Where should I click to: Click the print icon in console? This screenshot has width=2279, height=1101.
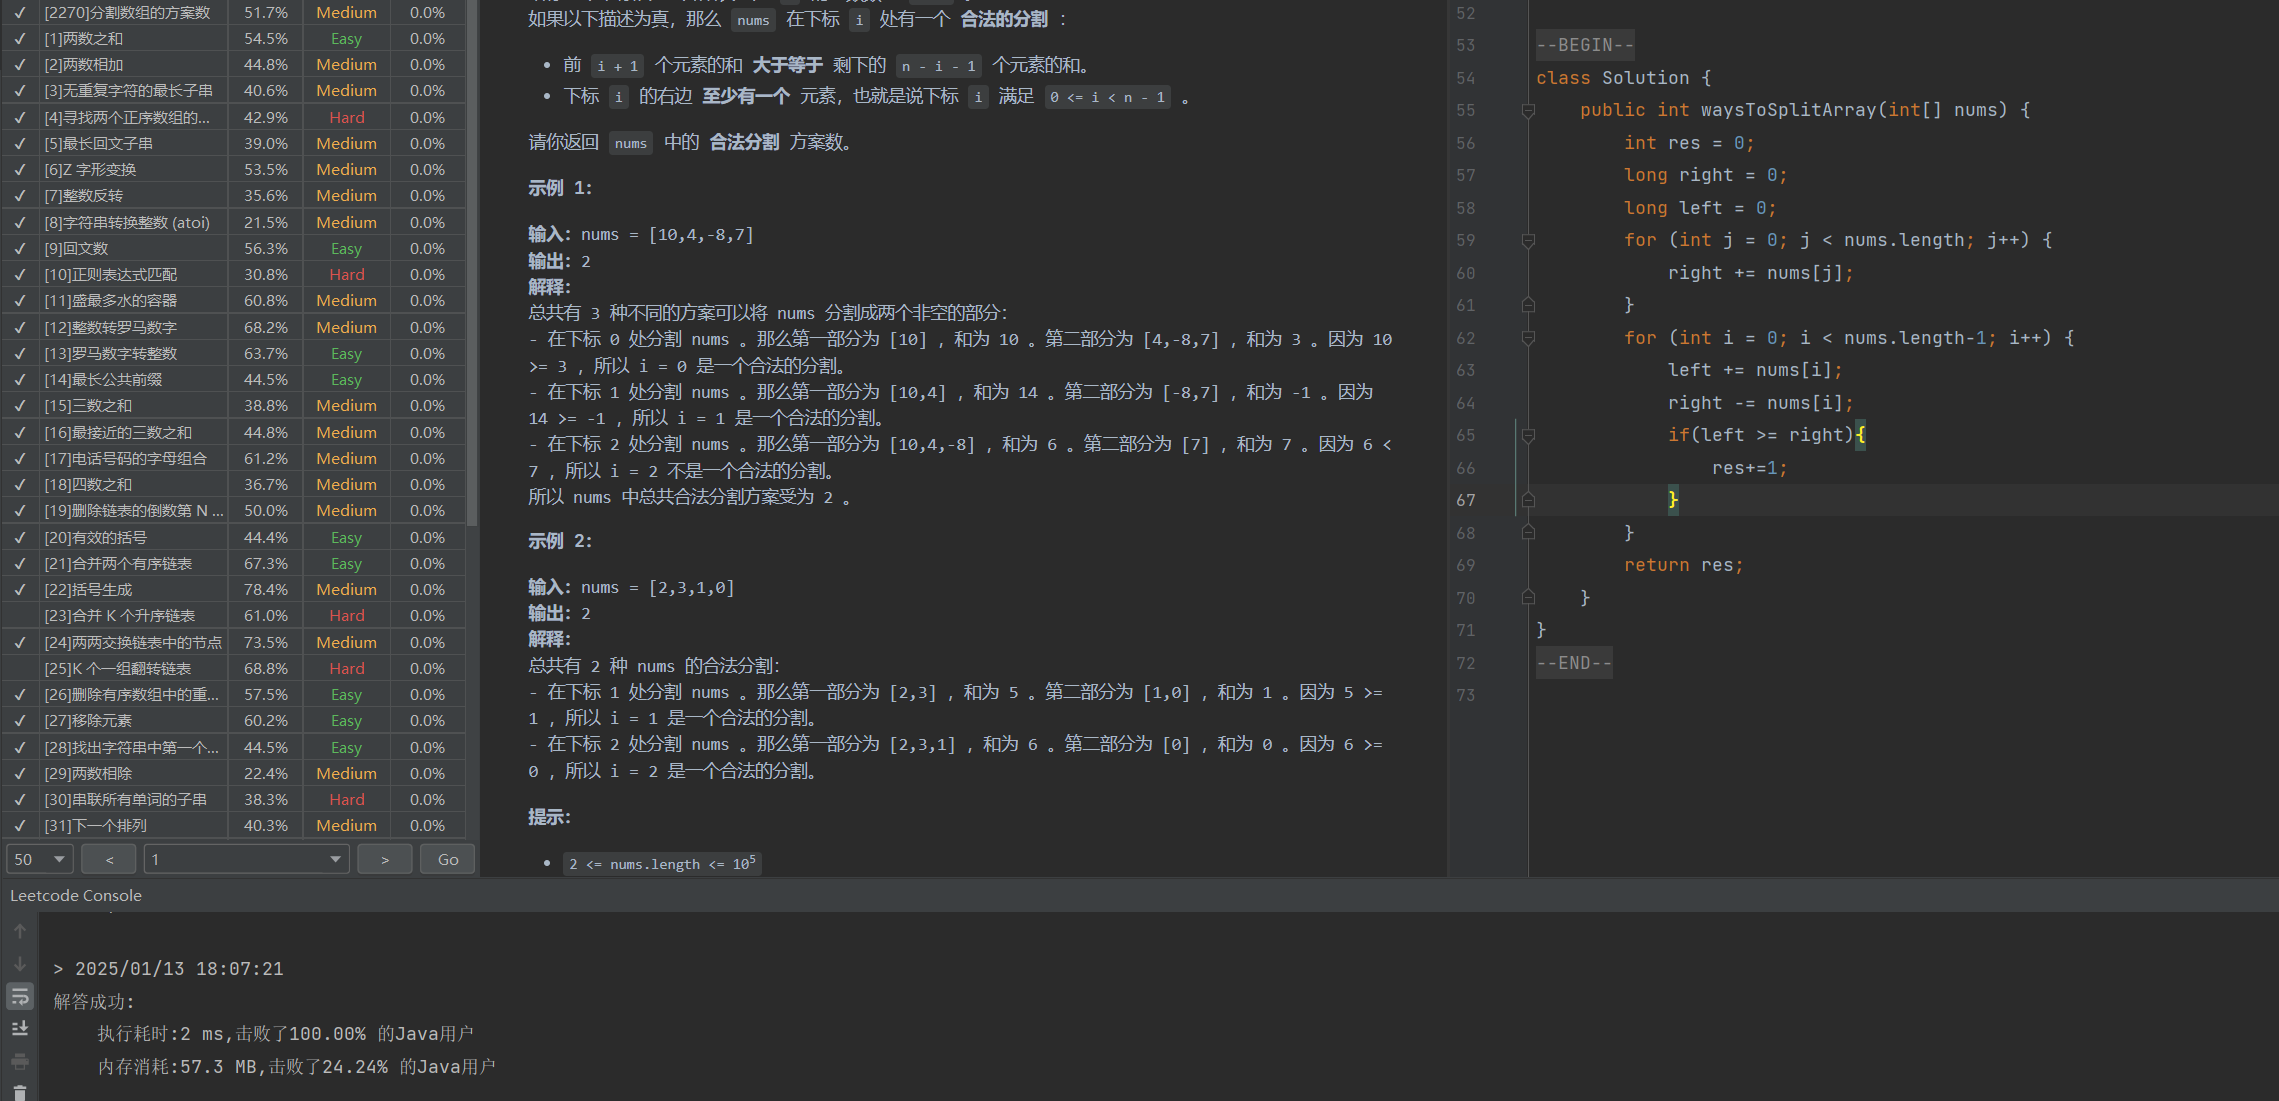[20, 1061]
